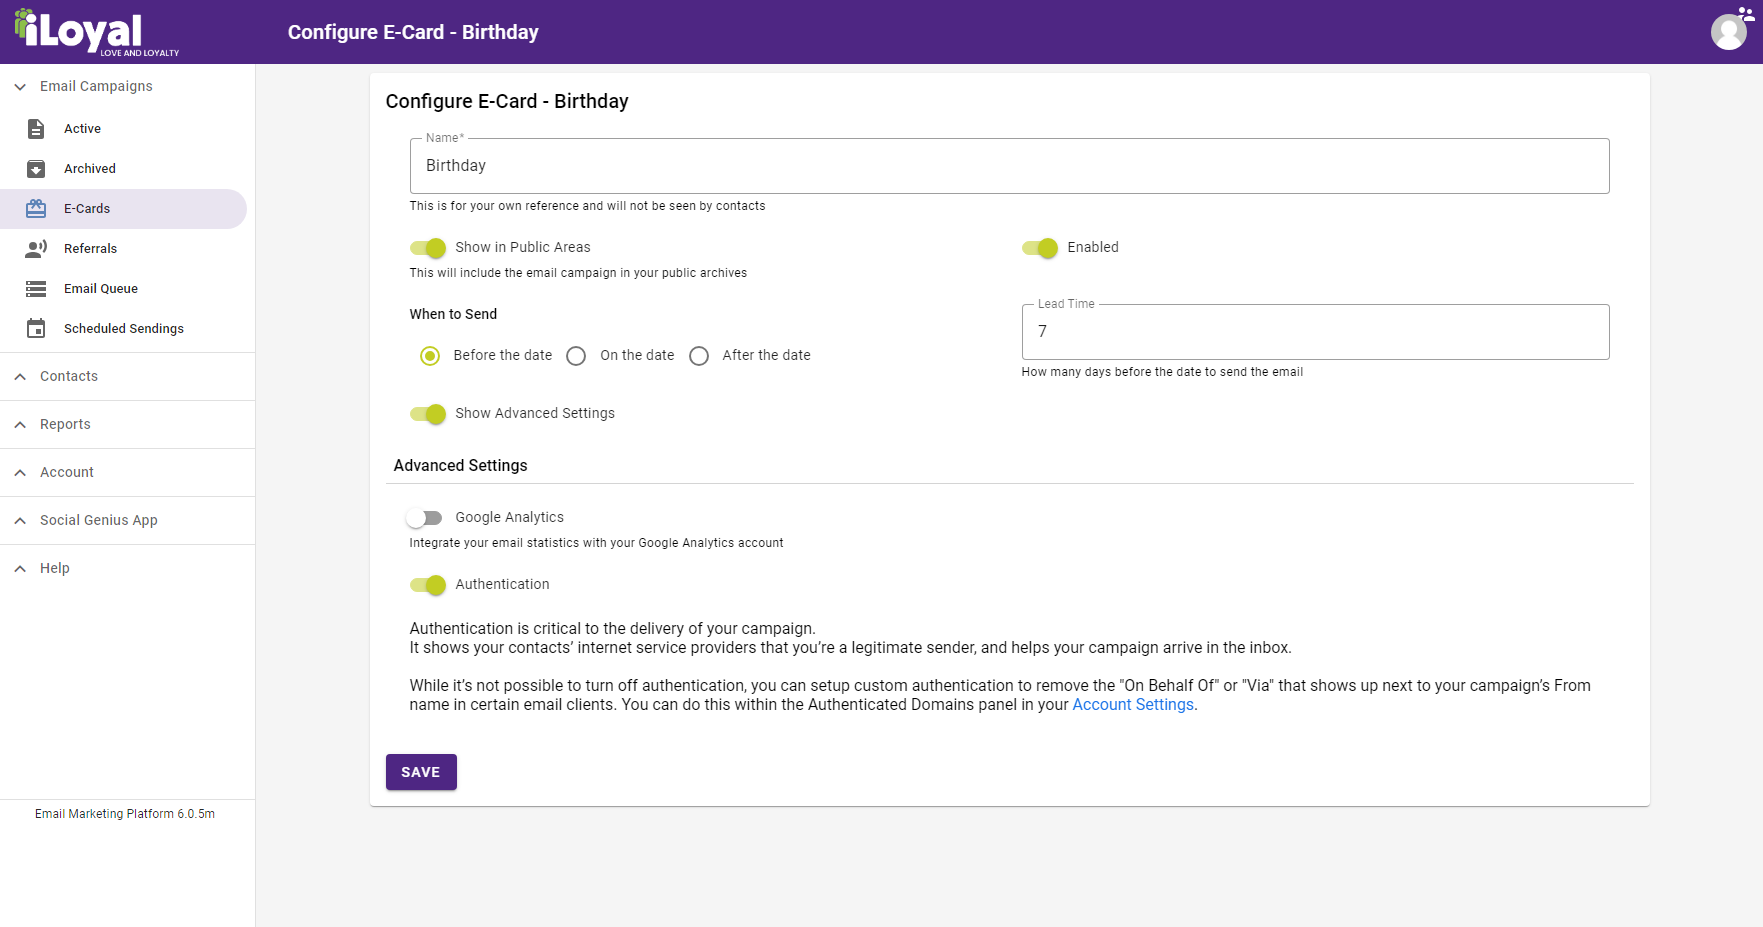Click the Scheduled Sendings calendar icon

tap(36, 329)
